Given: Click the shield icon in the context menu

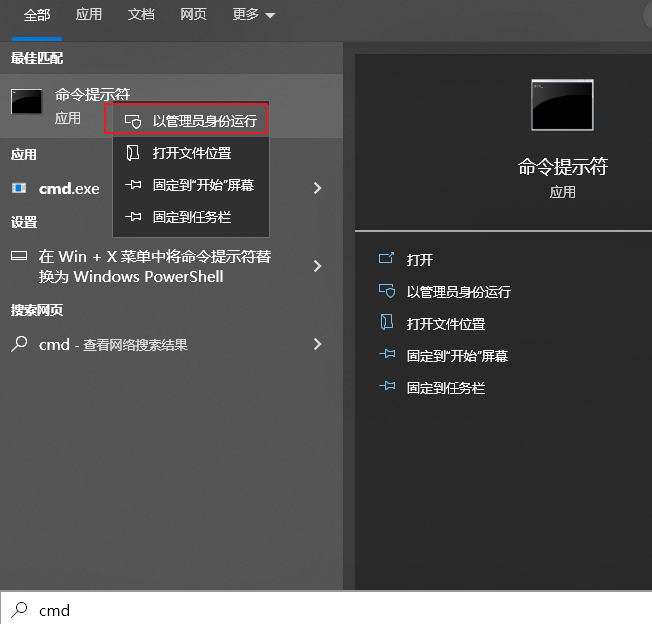Looking at the screenshot, I should click(133, 121).
